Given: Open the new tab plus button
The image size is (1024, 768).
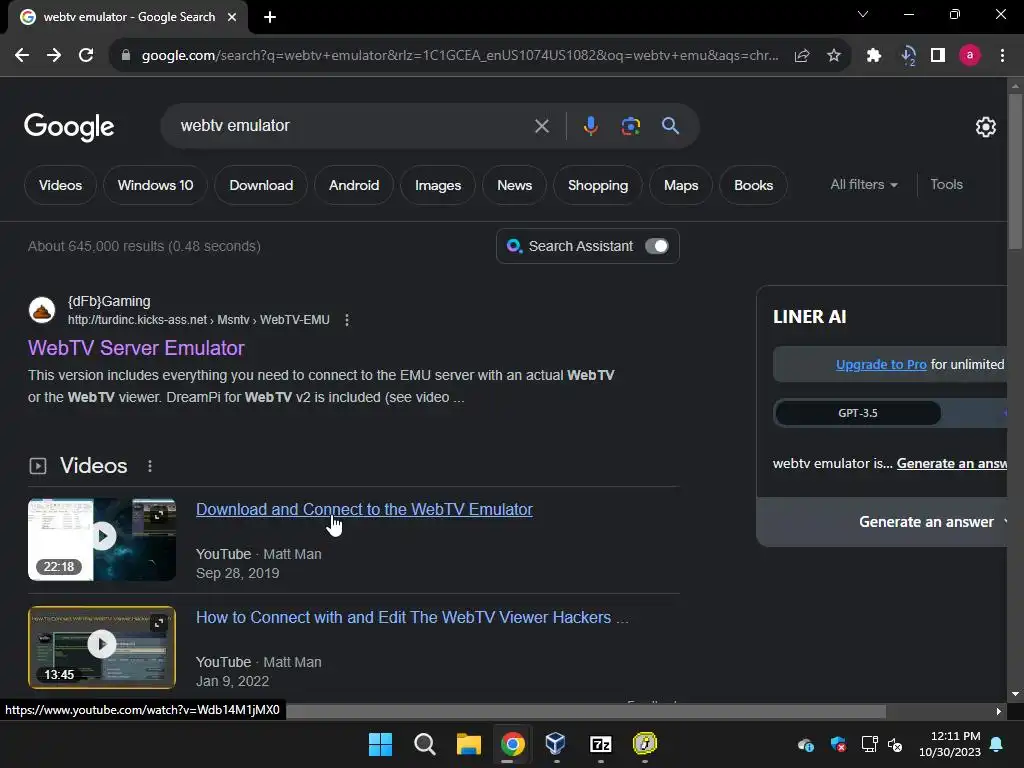Looking at the screenshot, I should click(x=270, y=17).
